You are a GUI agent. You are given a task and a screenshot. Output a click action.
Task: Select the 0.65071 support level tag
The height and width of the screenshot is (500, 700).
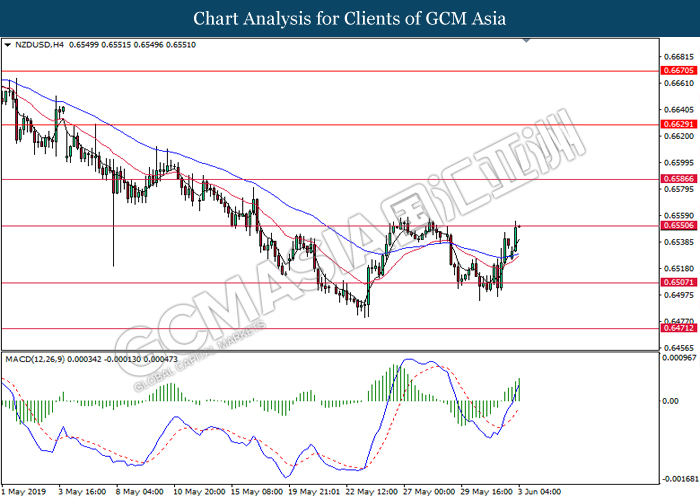677,283
